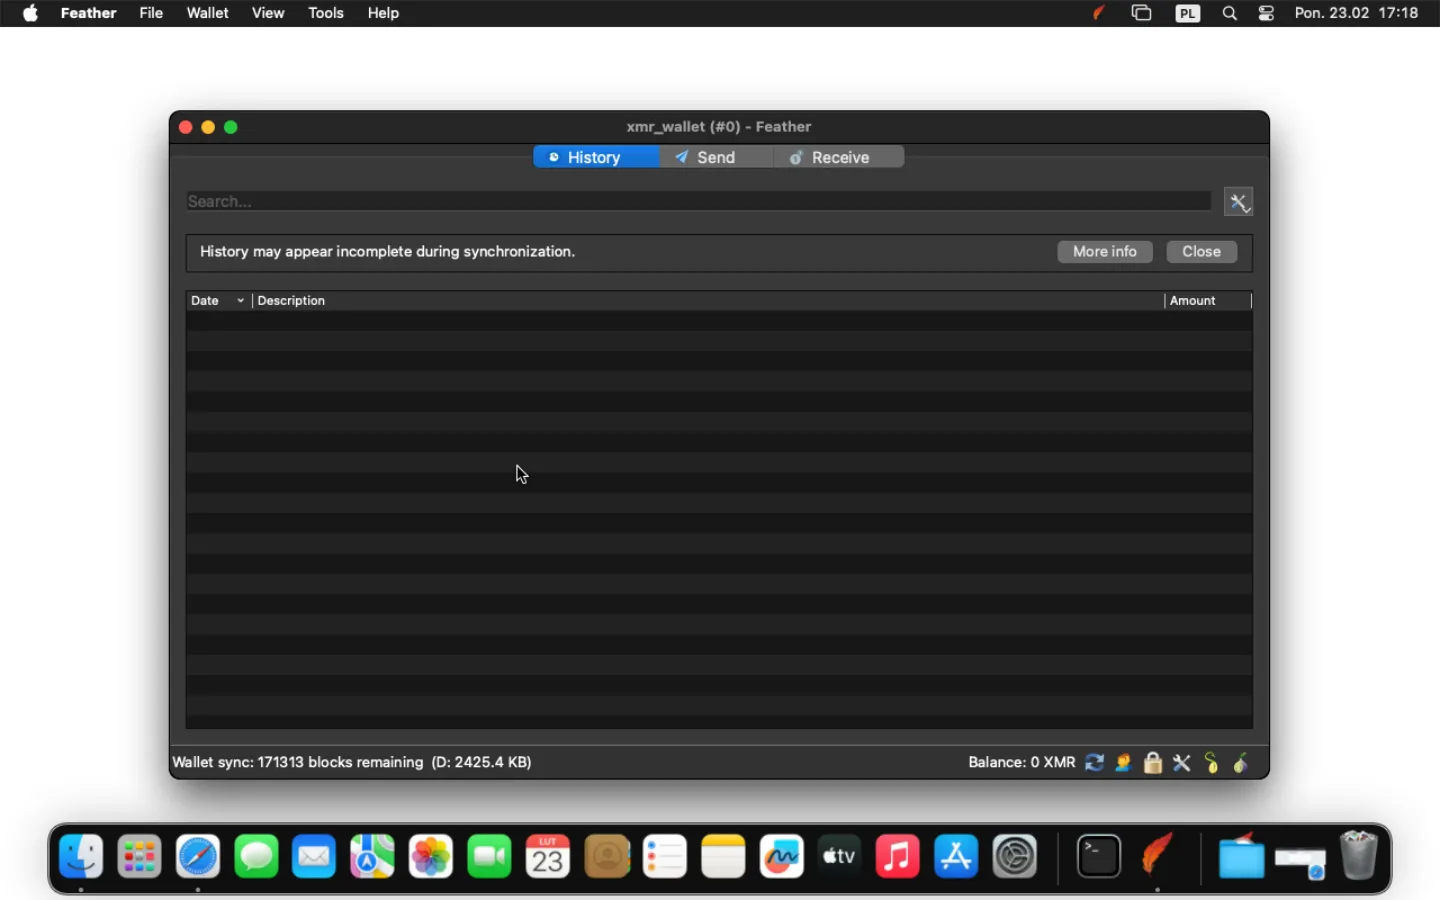
Task: Open Spotlight search in the menu bar
Action: click(x=1230, y=13)
